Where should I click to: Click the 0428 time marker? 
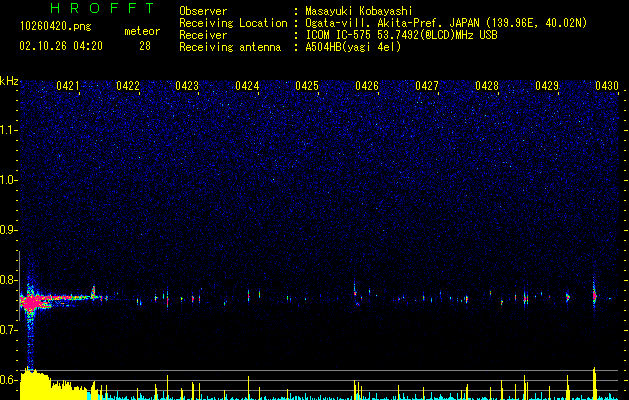pos(487,85)
